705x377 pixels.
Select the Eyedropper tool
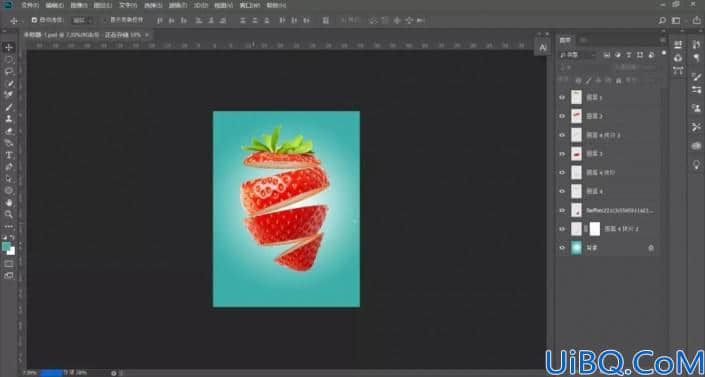point(9,83)
